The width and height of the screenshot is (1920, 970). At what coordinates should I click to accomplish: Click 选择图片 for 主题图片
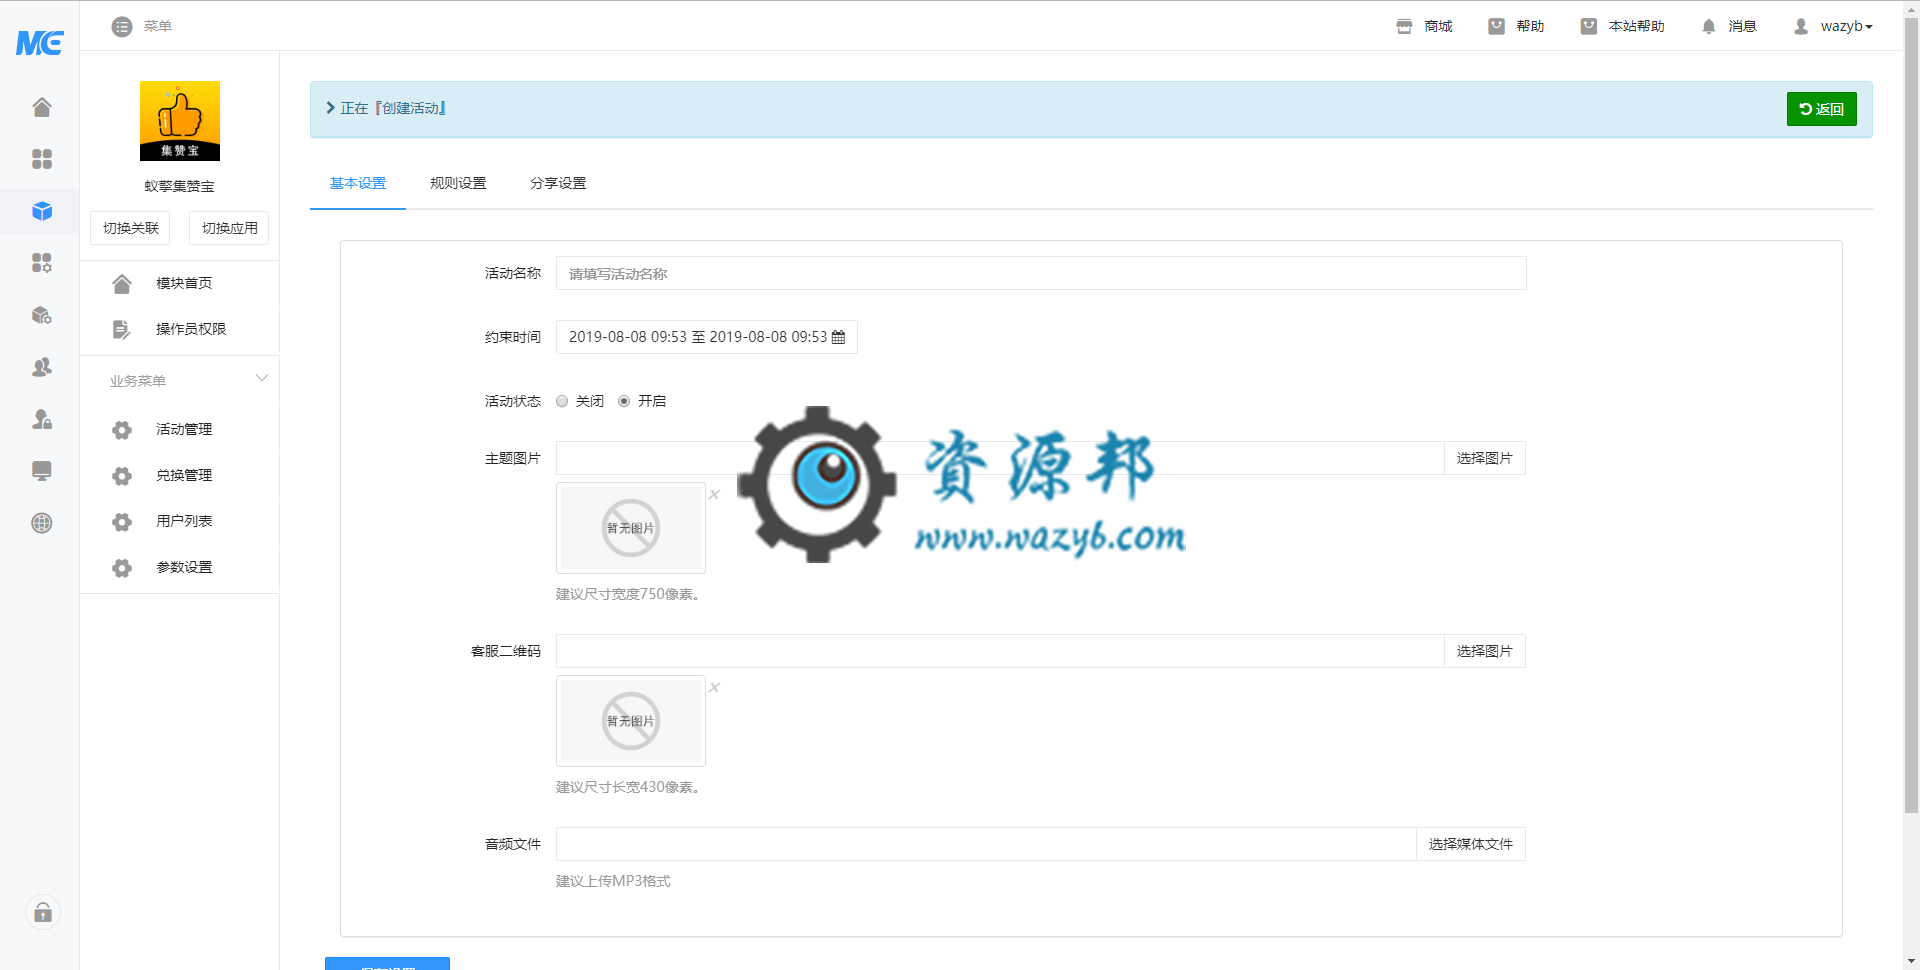pos(1485,458)
